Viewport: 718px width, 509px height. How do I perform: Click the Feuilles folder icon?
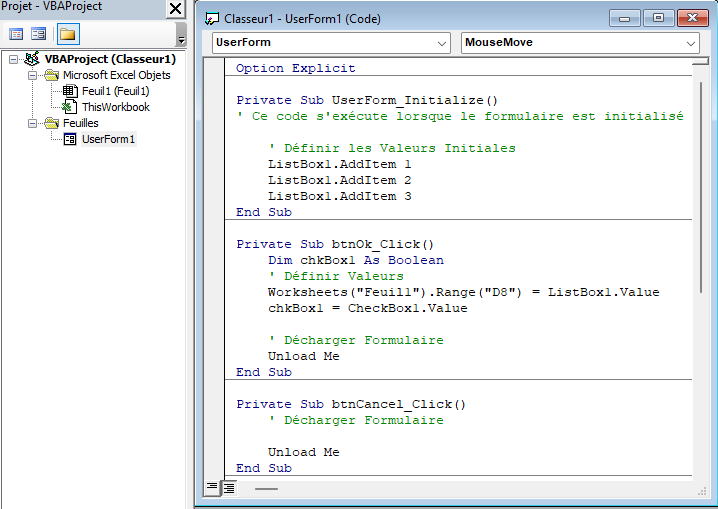[x=52, y=123]
